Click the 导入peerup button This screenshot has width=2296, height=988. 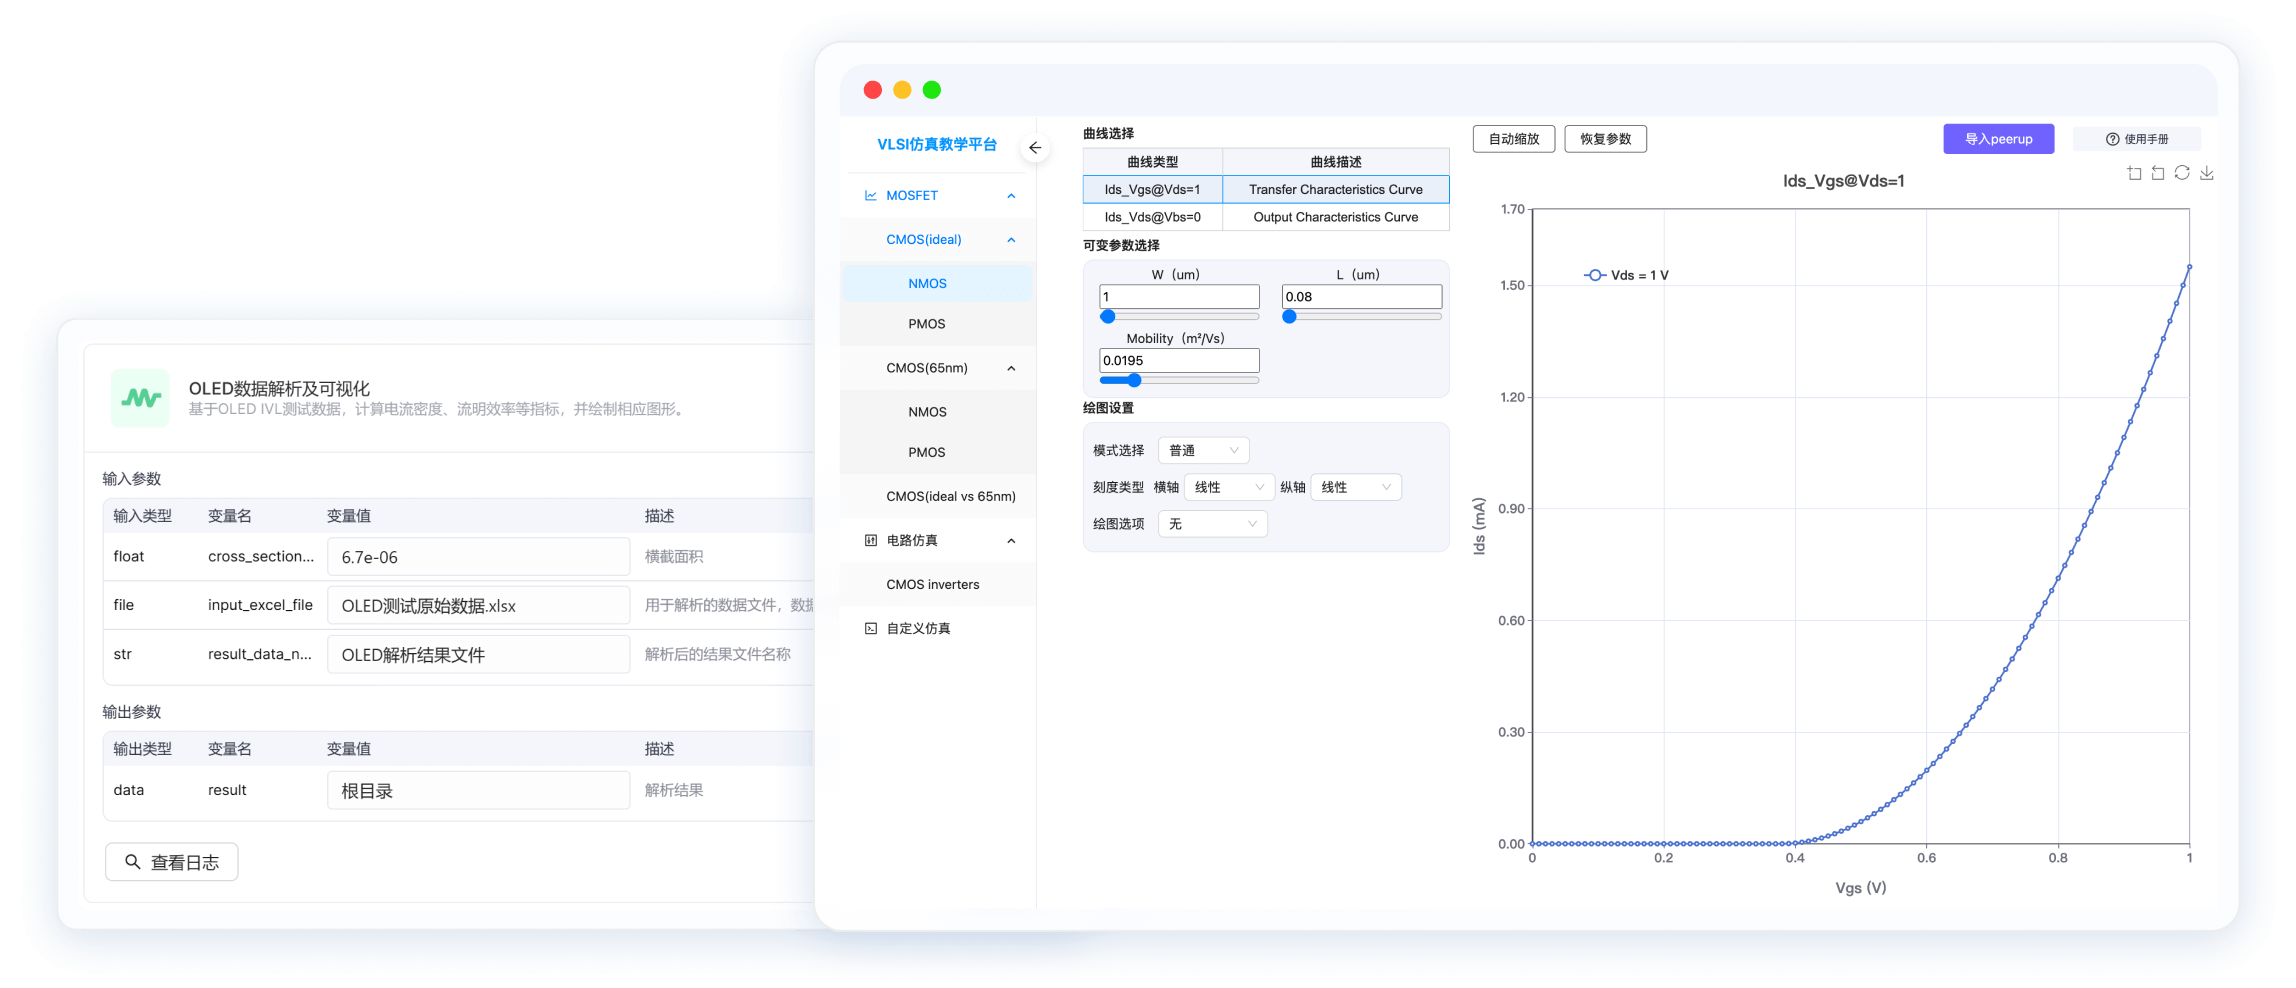tap(1998, 139)
